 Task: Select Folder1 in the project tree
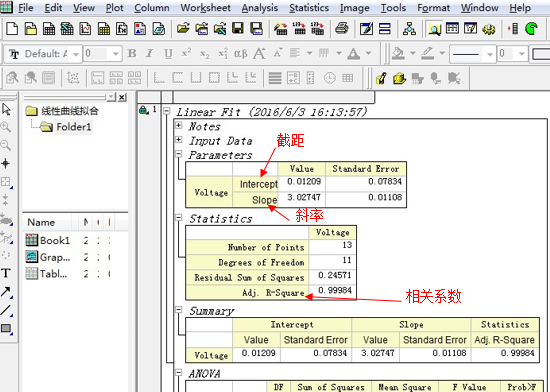click(73, 127)
